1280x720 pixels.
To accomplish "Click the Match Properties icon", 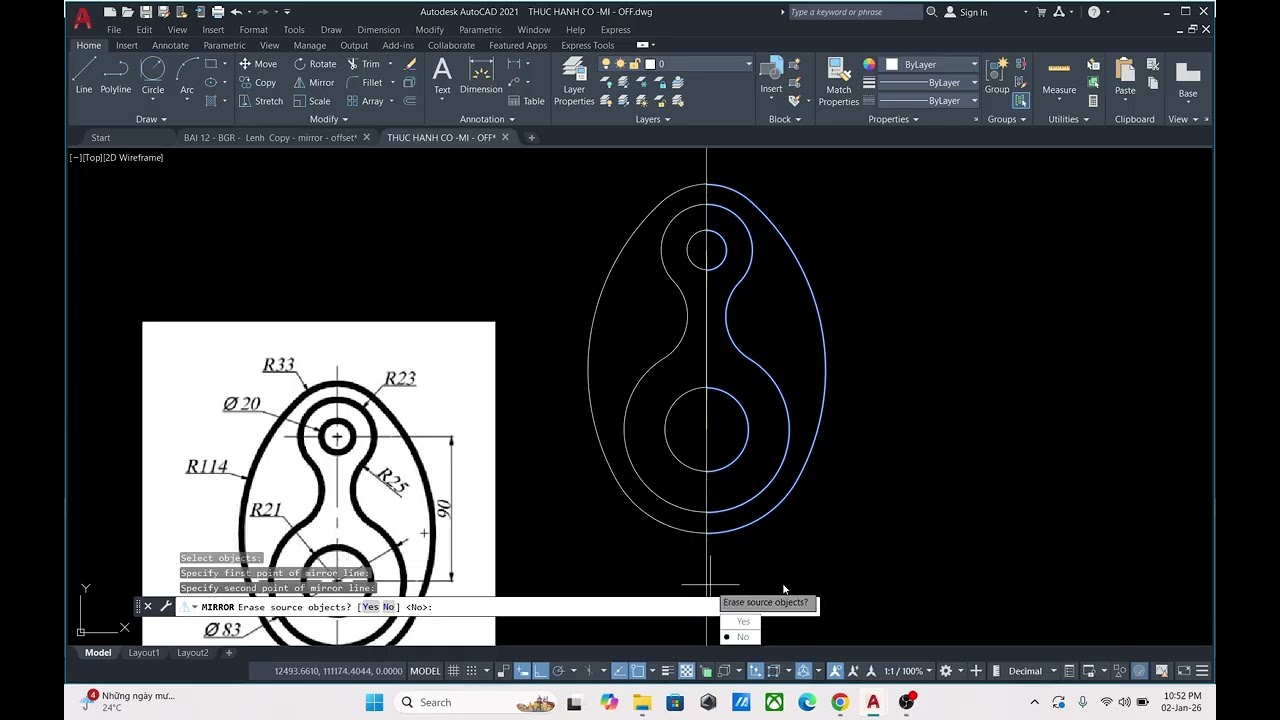I will [x=838, y=81].
